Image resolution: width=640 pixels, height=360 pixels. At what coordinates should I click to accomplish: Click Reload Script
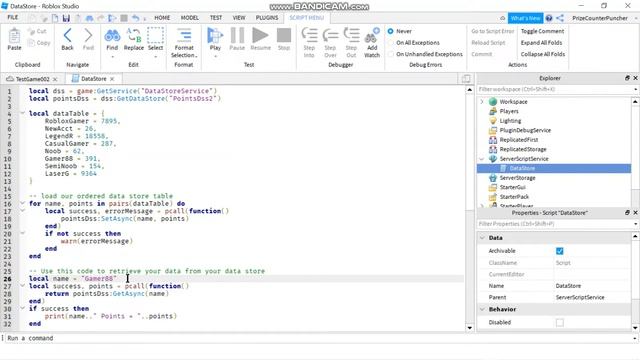point(488,43)
